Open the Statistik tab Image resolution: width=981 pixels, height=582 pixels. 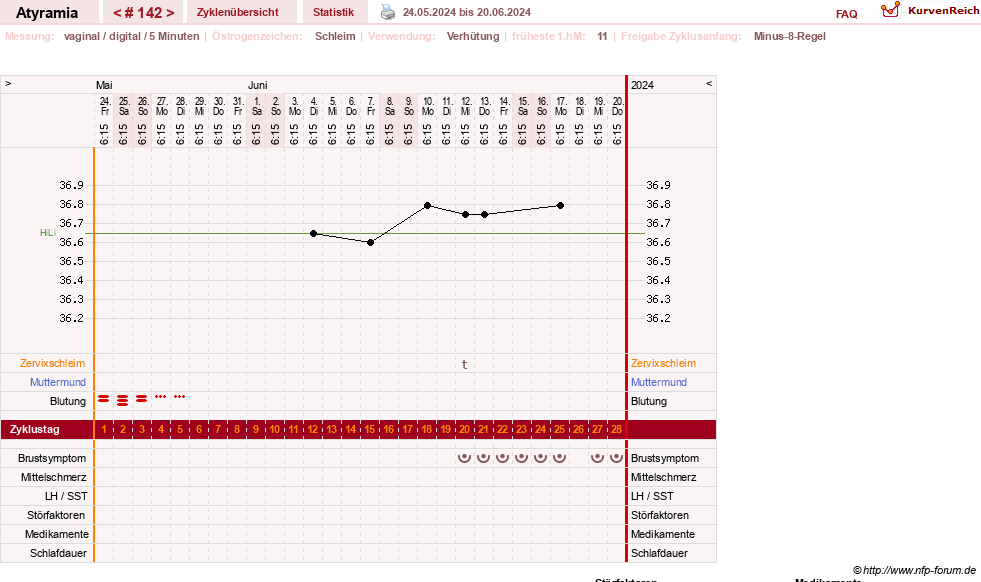(x=333, y=12)
